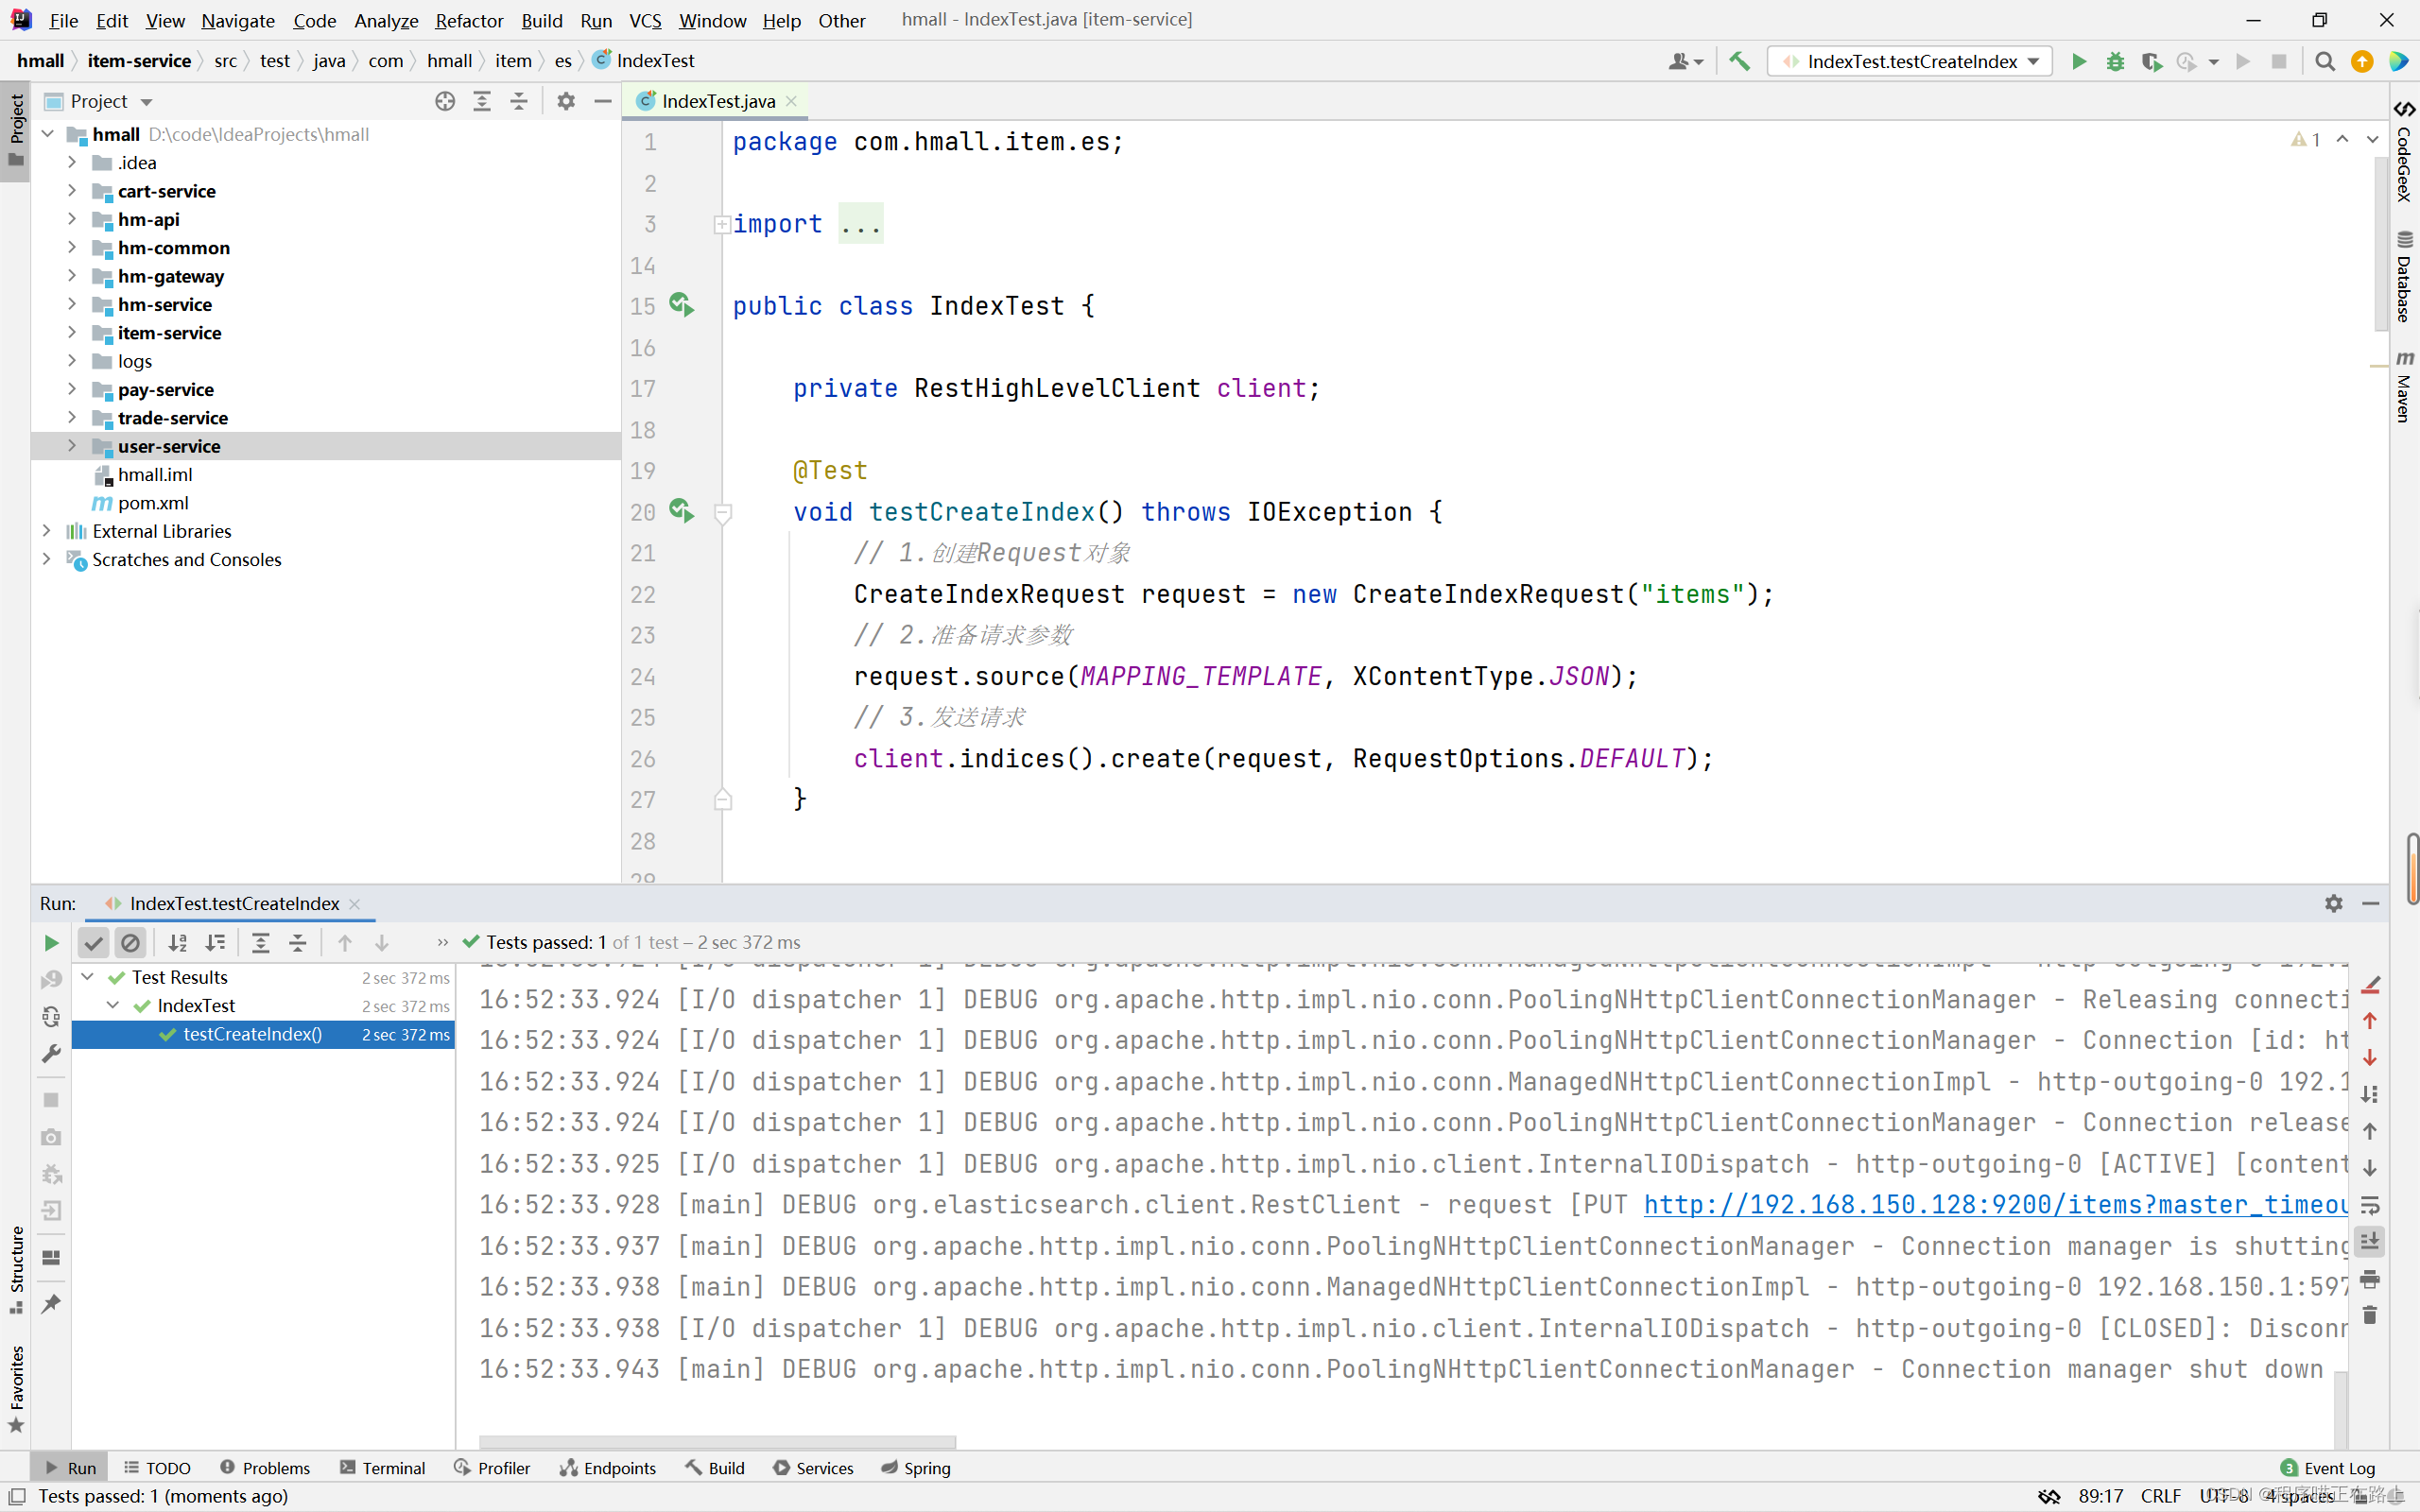Image resolution: width=2420 pixels, height=1512 pixels.
Task: Expand the item-service module folder
Action: 72,332
